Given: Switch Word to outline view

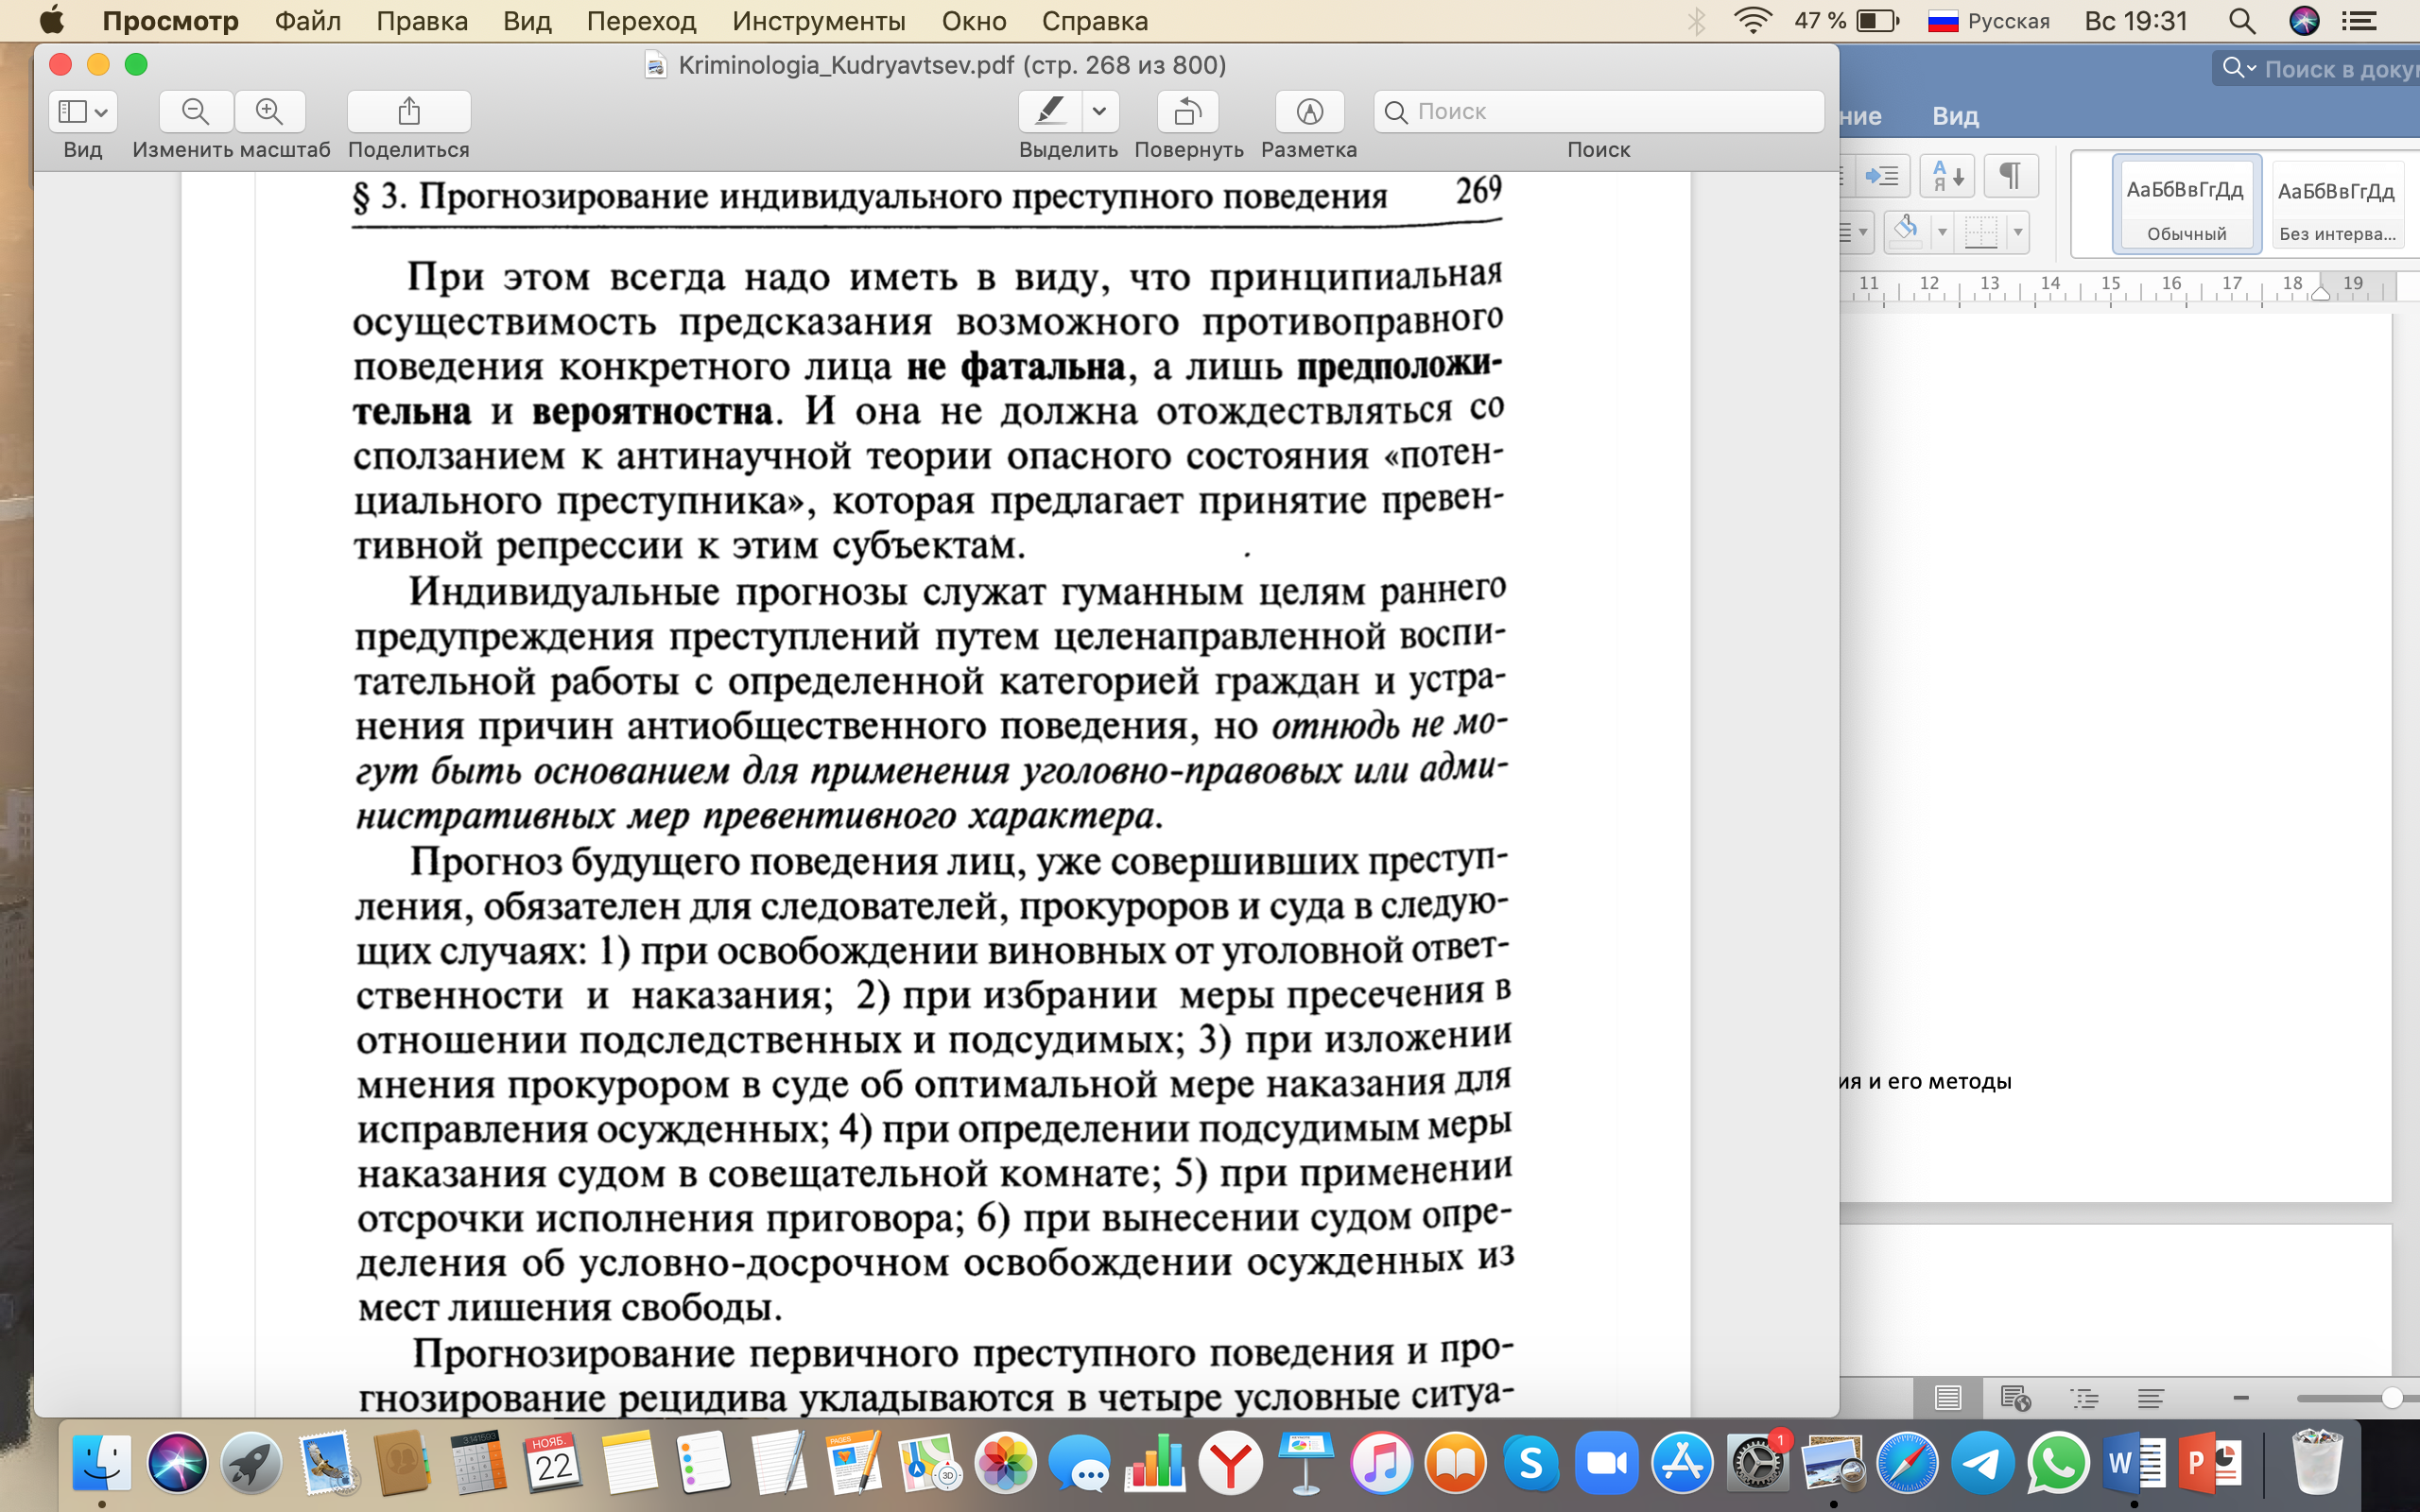Looking at the screenshot, I should coord(2084,1398).
